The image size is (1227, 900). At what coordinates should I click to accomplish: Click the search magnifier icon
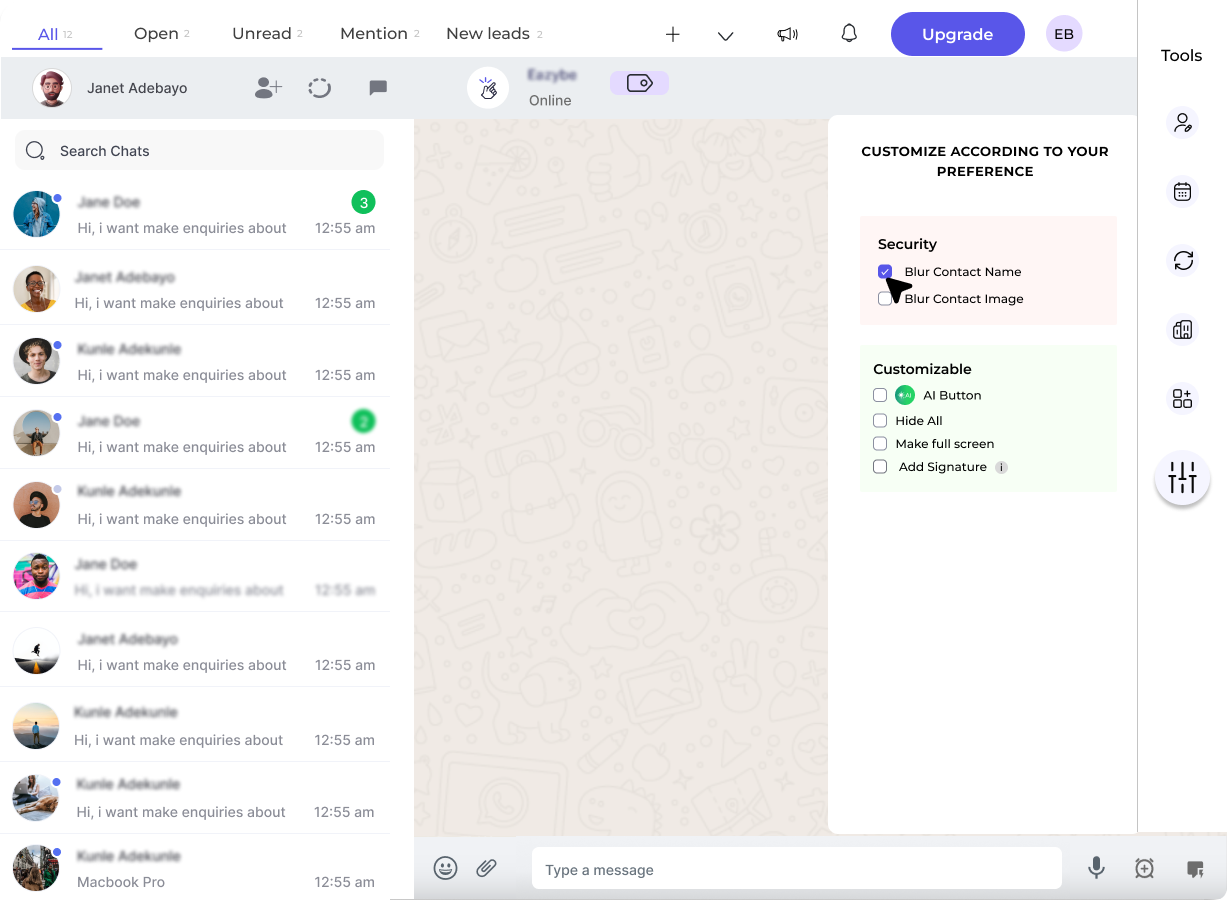(x=35, y=151)
